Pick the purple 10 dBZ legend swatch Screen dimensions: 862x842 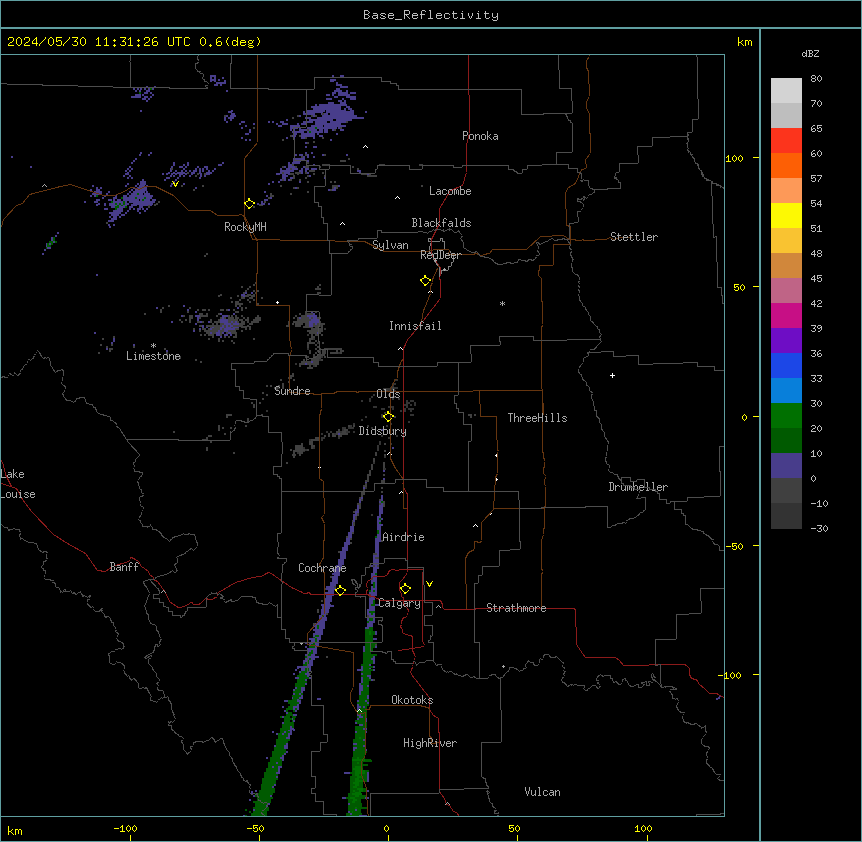pyautogui.click(x=786, y=466)
